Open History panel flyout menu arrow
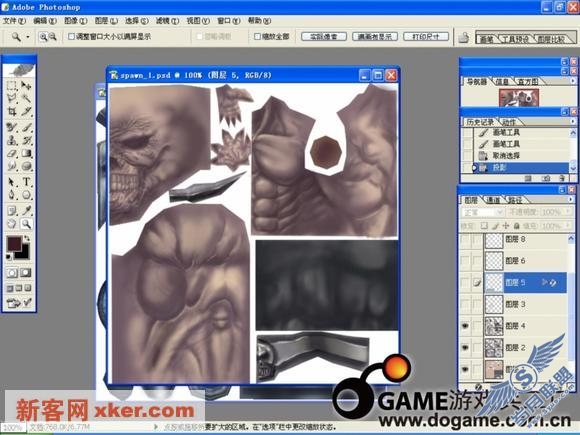This screenshot has width=580, height=435. [x=573, y=121]
